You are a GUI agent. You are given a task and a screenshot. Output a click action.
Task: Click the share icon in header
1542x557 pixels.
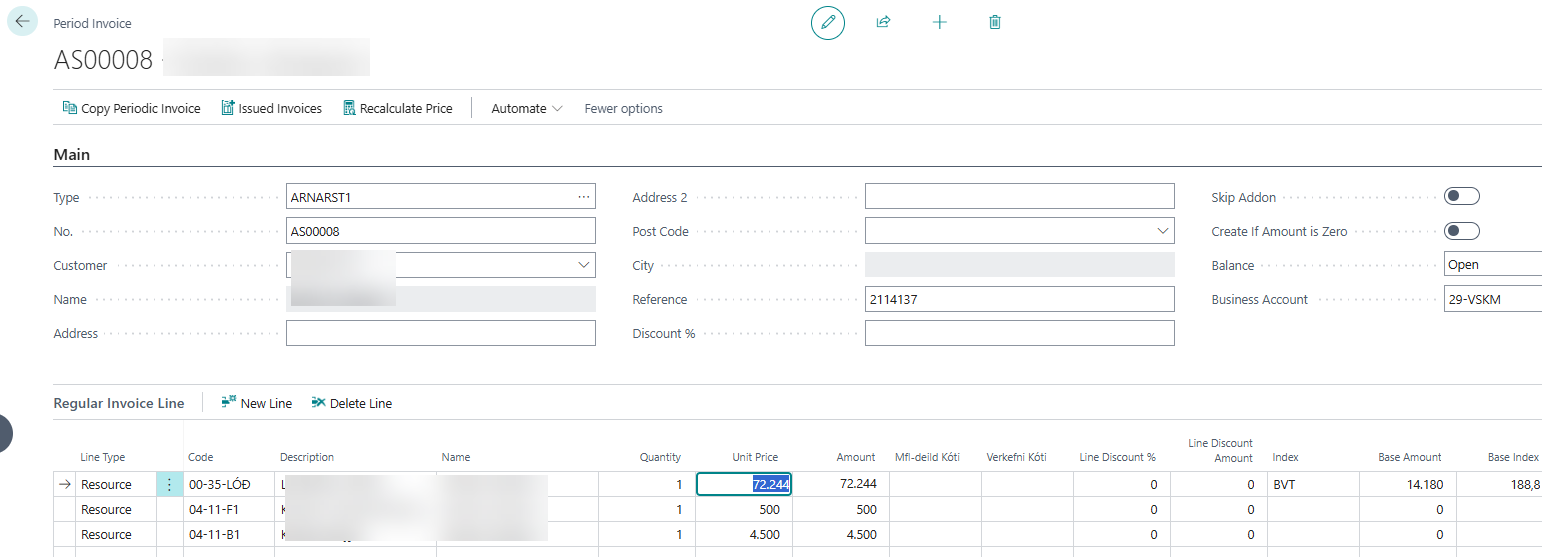click(883, 22)
